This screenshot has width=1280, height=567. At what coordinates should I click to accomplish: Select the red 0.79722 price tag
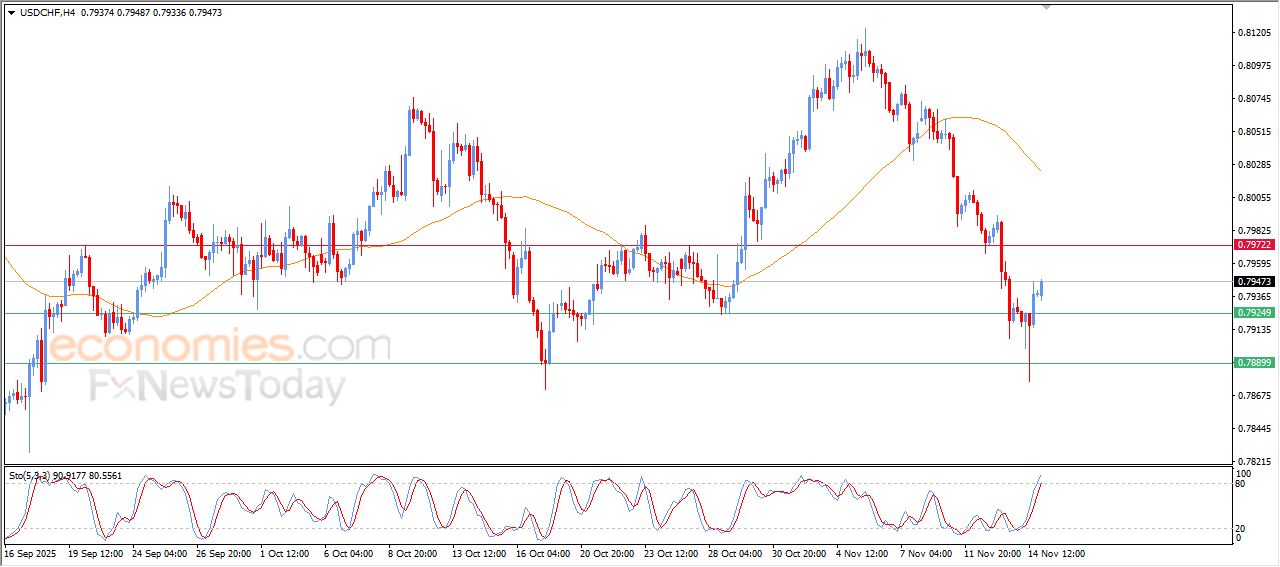[1254, 245]
